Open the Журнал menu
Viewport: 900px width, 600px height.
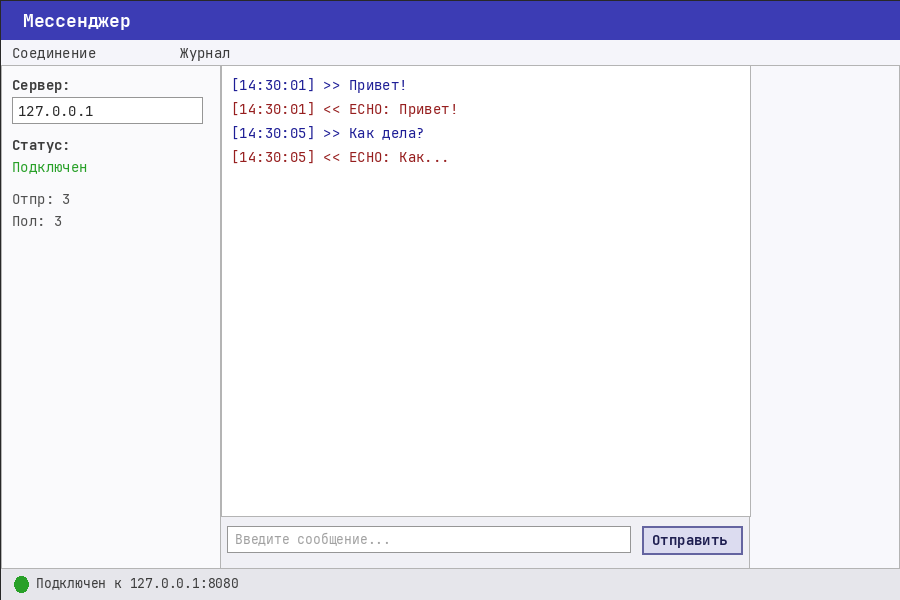coord(204,53)
